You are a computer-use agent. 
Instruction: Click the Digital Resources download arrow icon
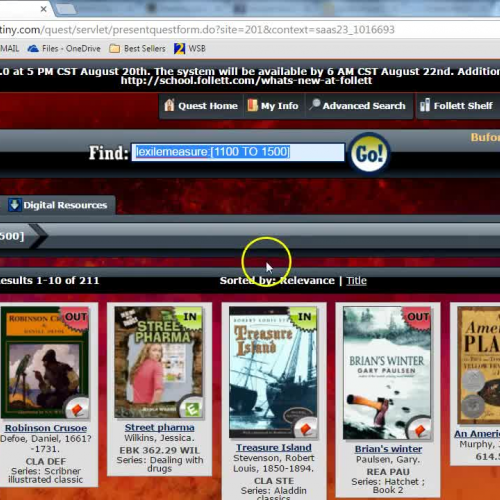(x=14, y=205)
